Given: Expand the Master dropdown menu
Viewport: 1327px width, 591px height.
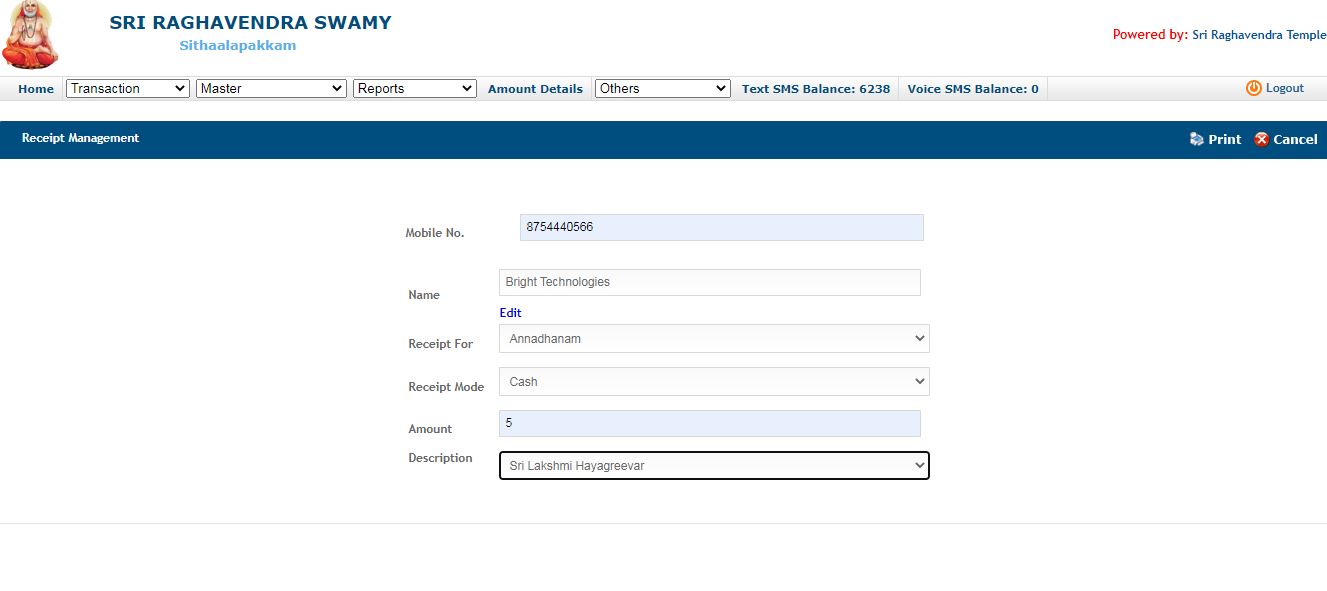Looking at the screenshot, I should point(271,88).
